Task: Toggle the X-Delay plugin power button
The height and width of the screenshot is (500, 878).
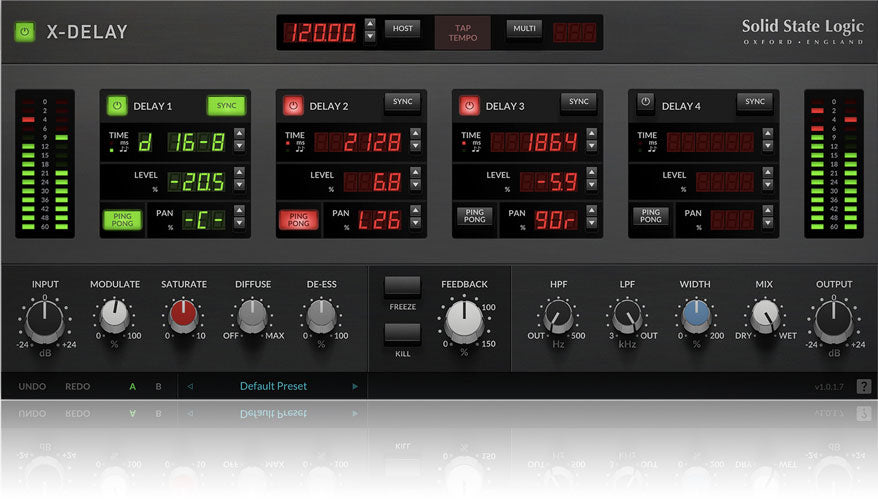Action: (25, 32)
